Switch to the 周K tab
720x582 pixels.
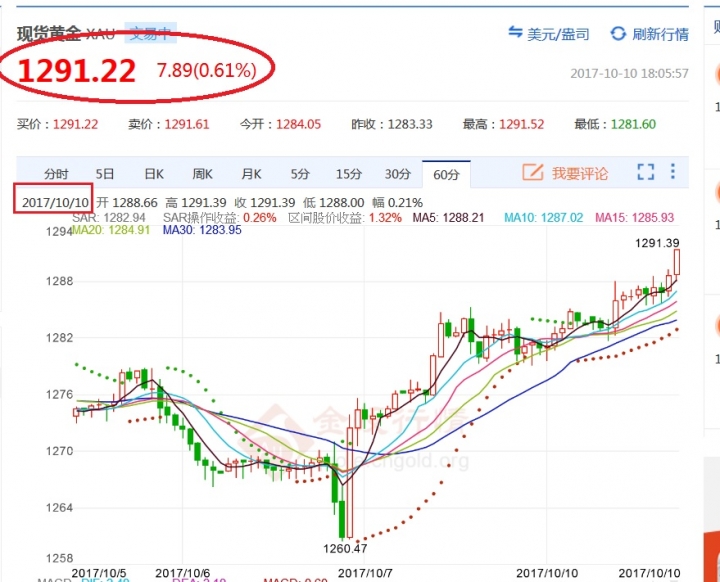202,174
